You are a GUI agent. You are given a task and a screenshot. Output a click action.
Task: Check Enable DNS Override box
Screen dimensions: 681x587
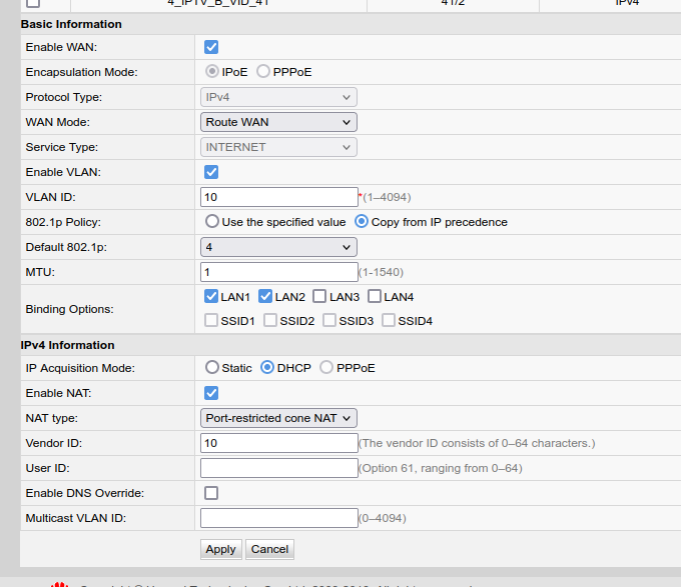211,493
